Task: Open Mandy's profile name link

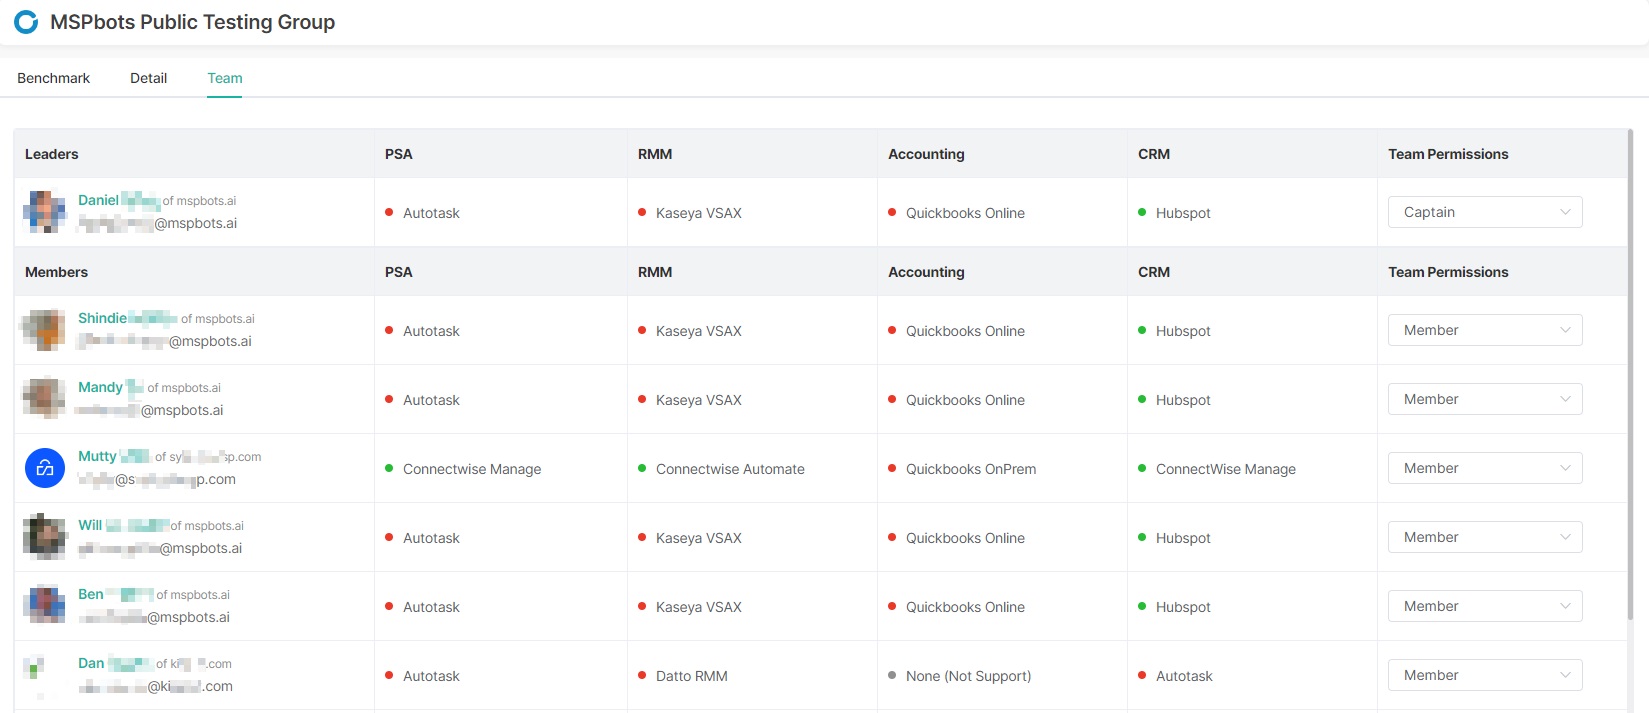Action: [x=100, y=387]
